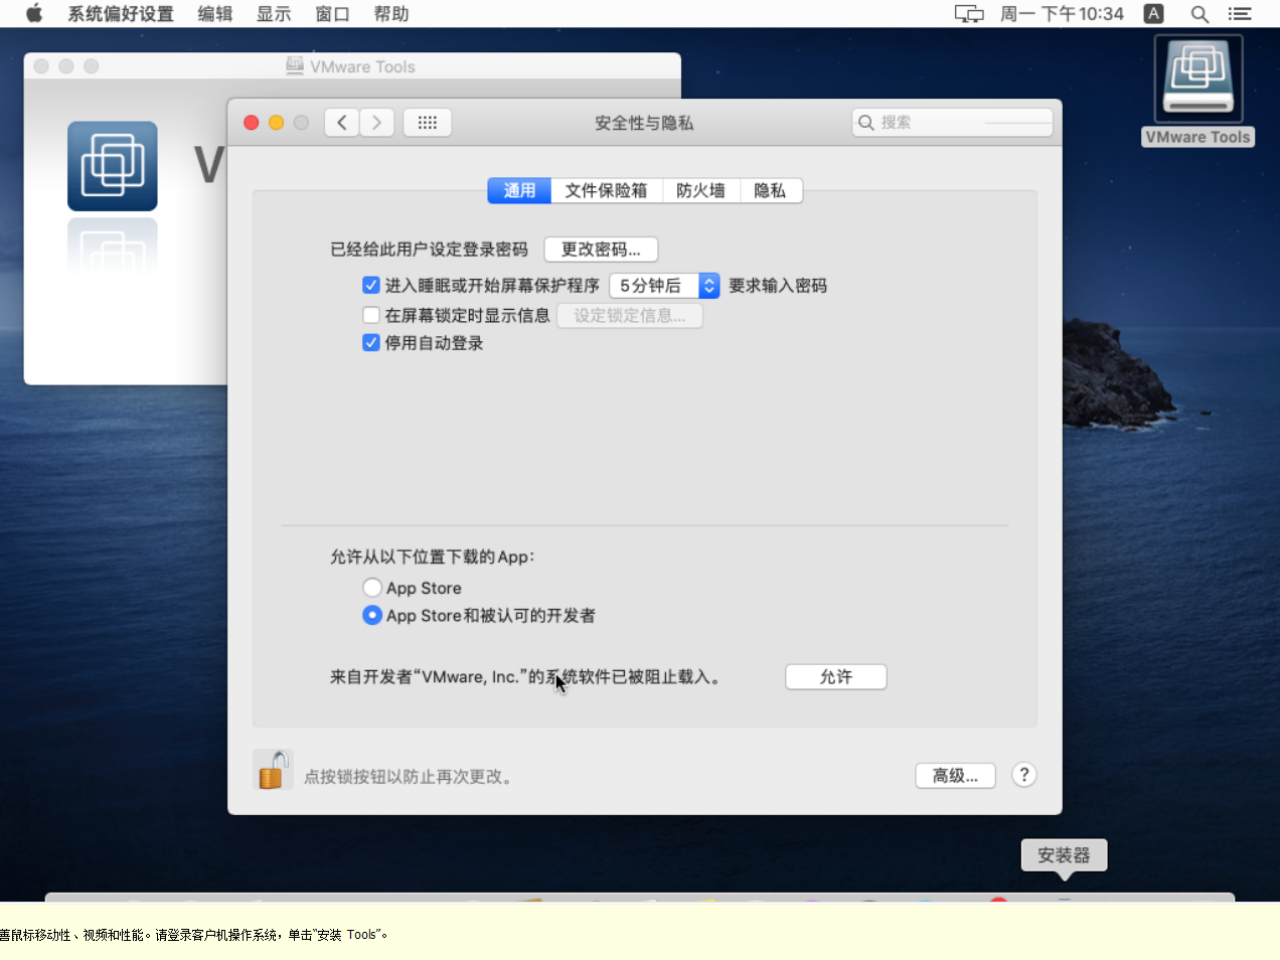Click the screen sharing menu bar icon
The height and width of the screenshot is (960, 1280).
point(967,14)
